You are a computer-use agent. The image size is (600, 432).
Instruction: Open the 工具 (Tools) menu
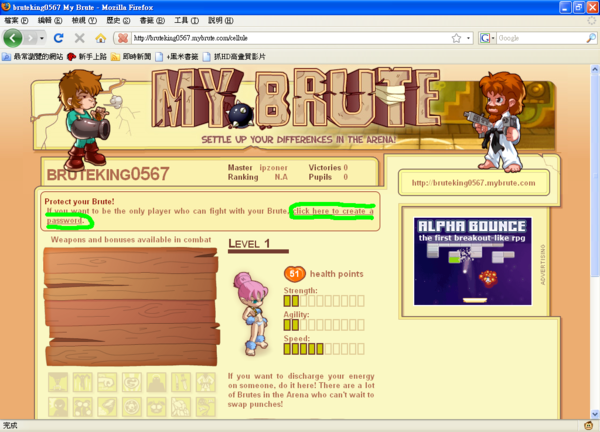pyautogui.click(x=186, y=20)
